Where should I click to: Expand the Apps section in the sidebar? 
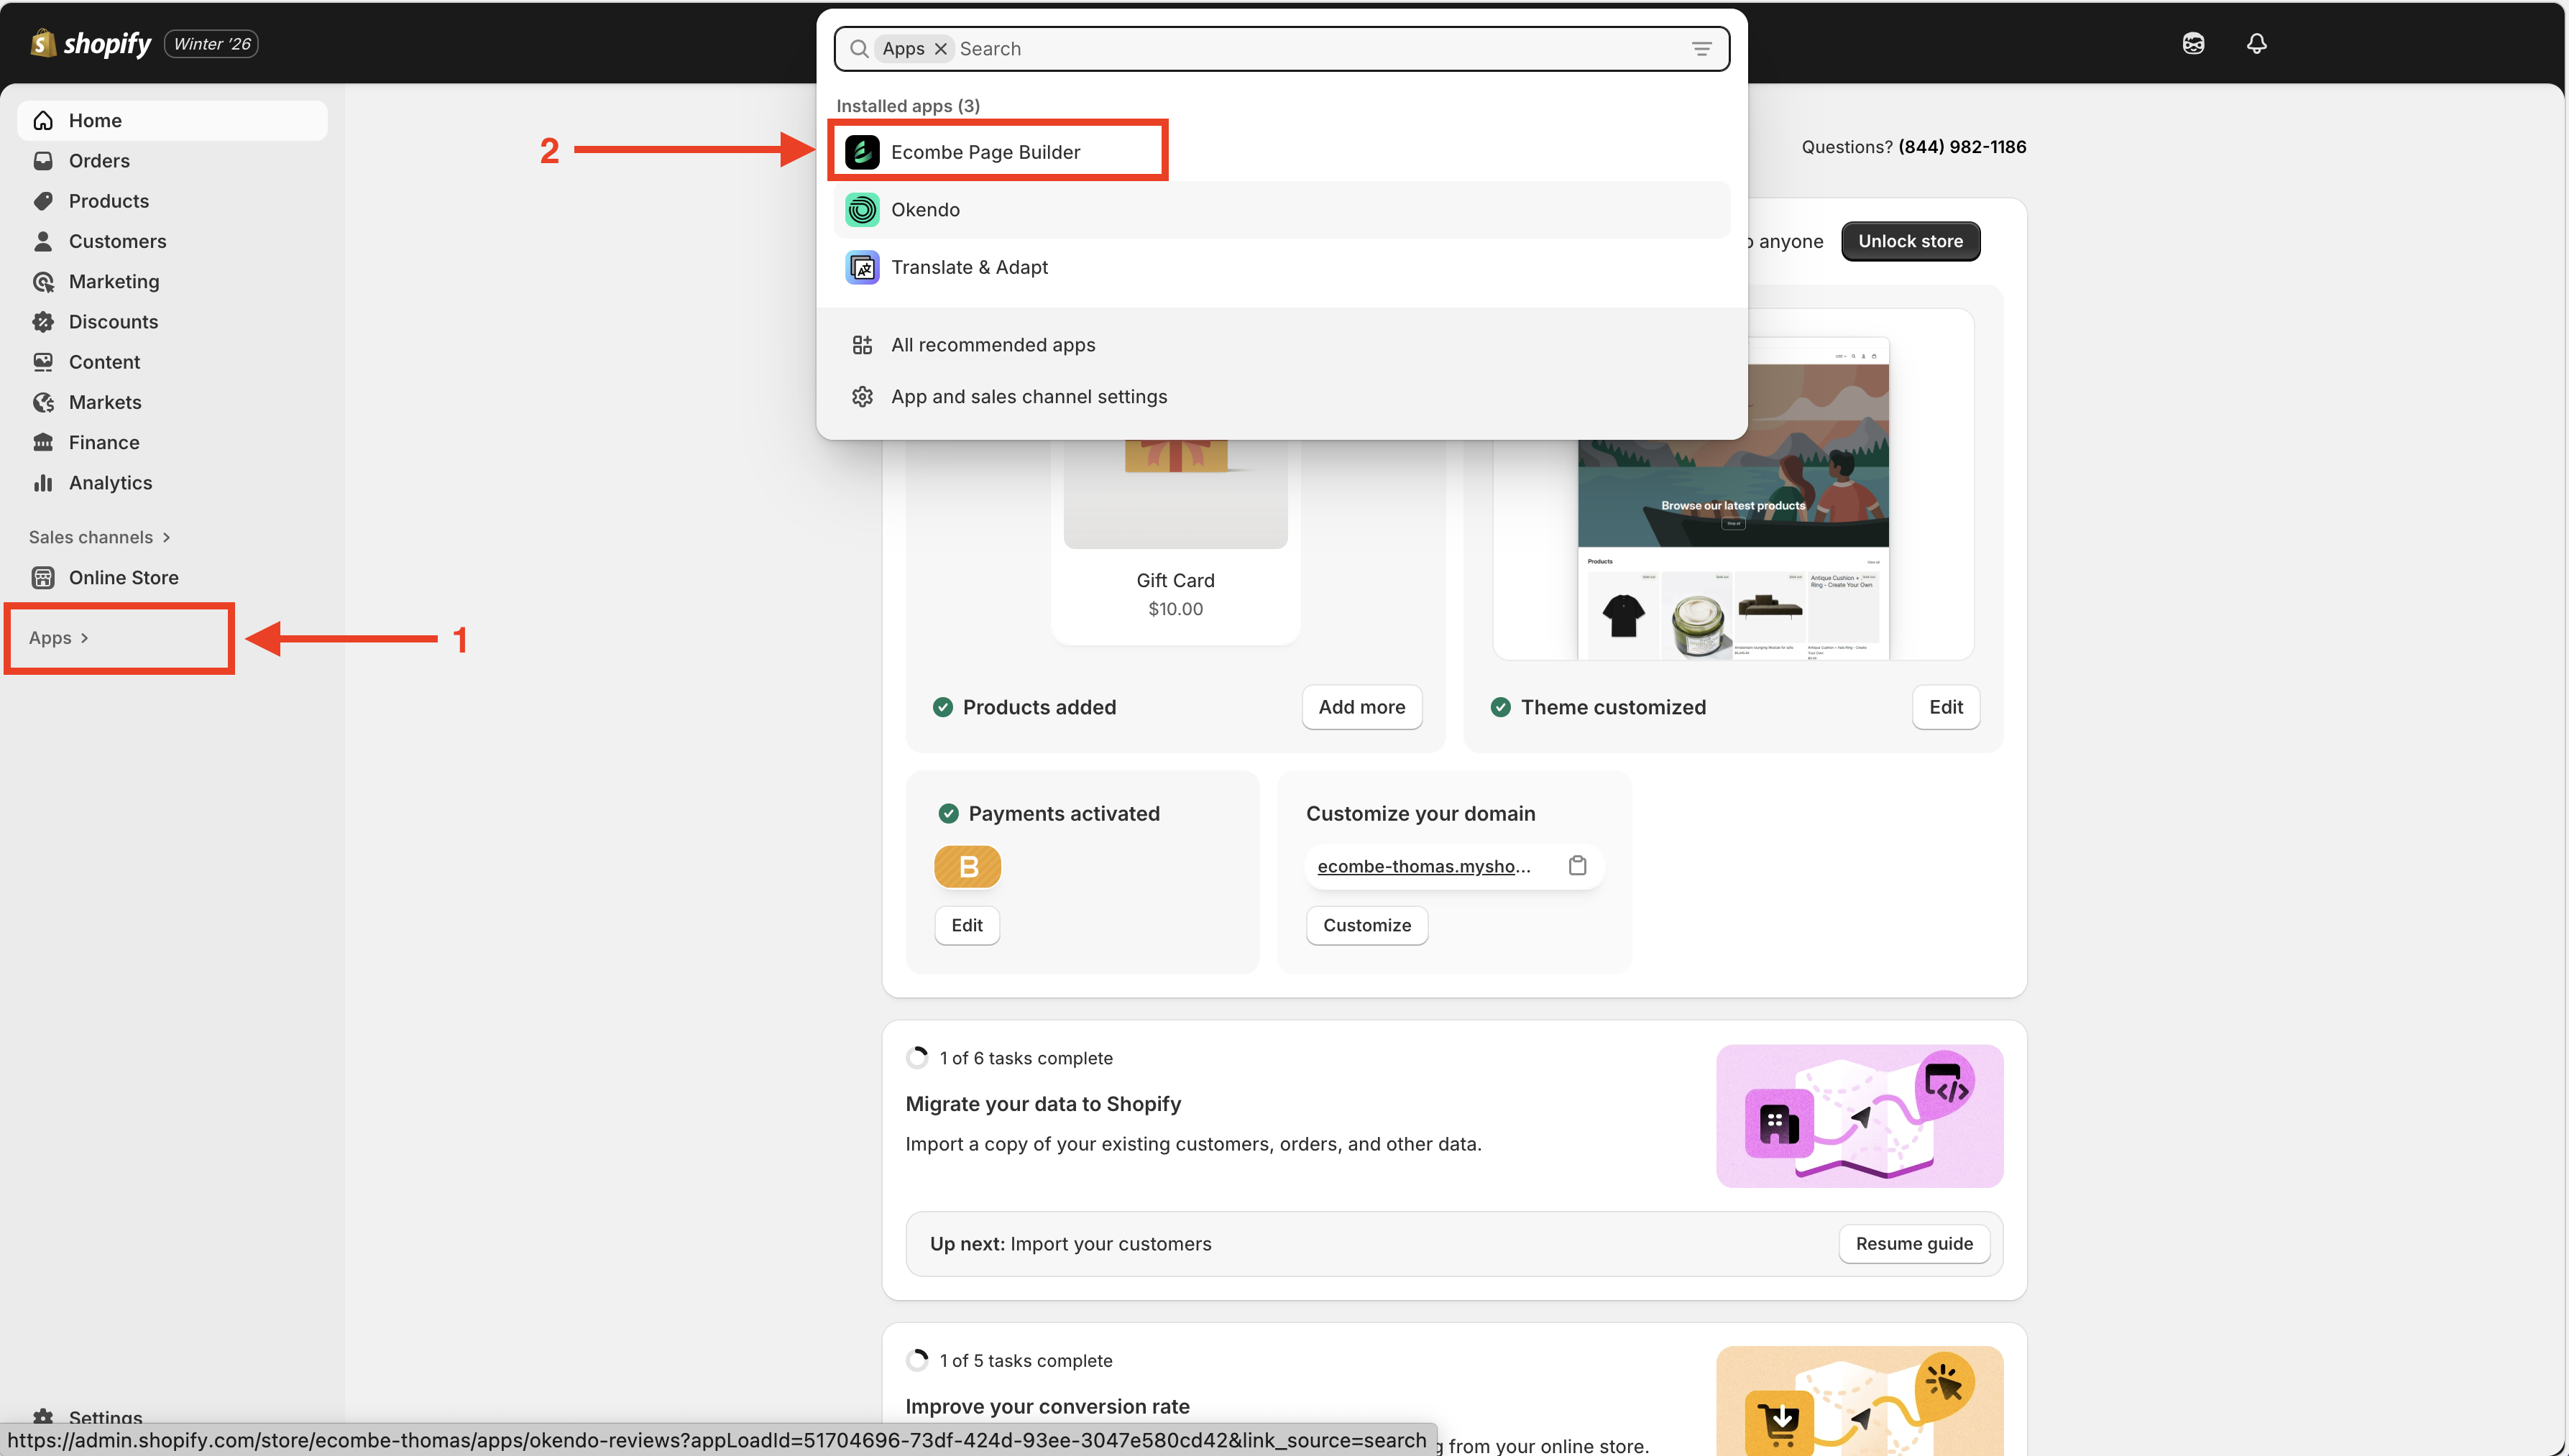click(58, 638)
